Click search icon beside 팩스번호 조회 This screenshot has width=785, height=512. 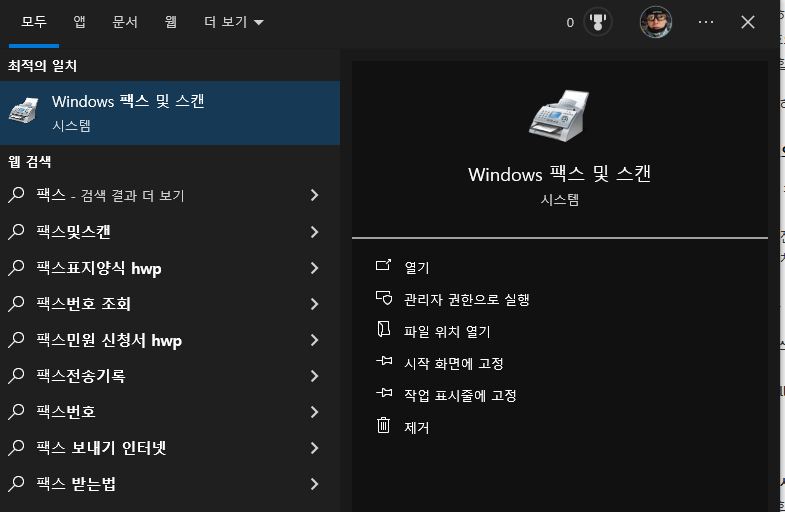[x=16, y=304]
